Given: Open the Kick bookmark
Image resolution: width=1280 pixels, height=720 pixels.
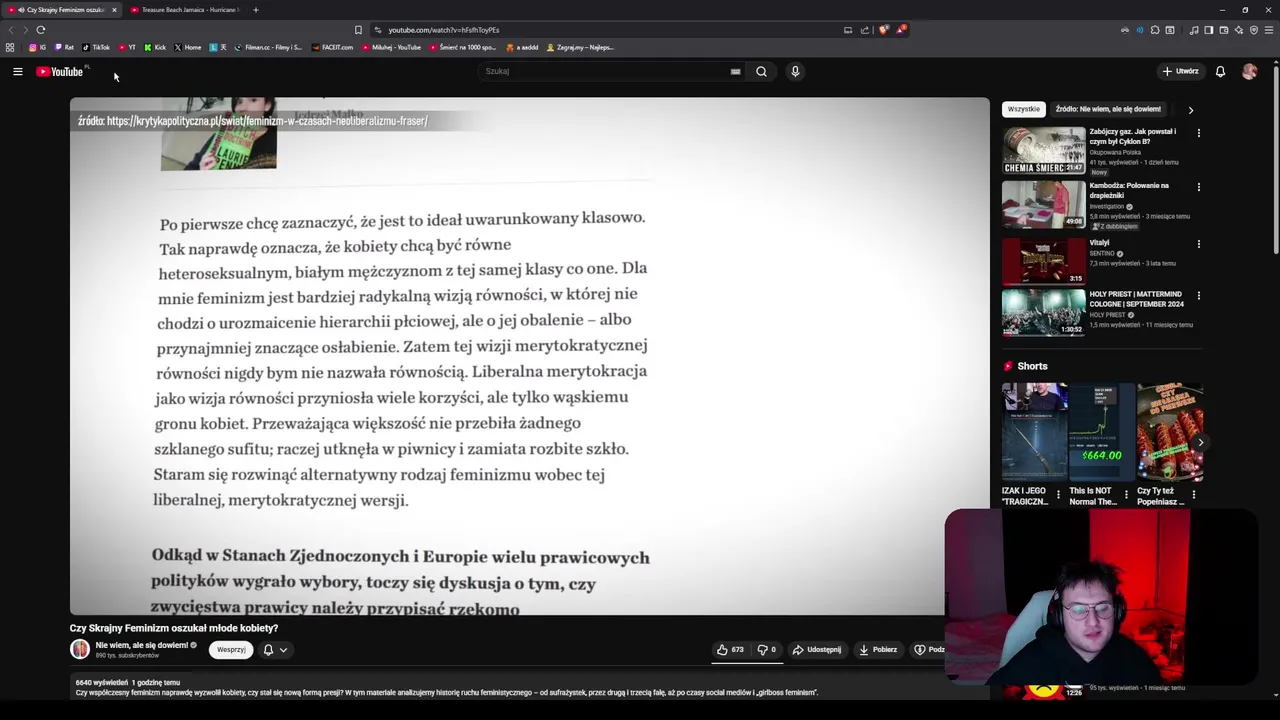Looking at the screenshot, I should [x=155, y=47].
